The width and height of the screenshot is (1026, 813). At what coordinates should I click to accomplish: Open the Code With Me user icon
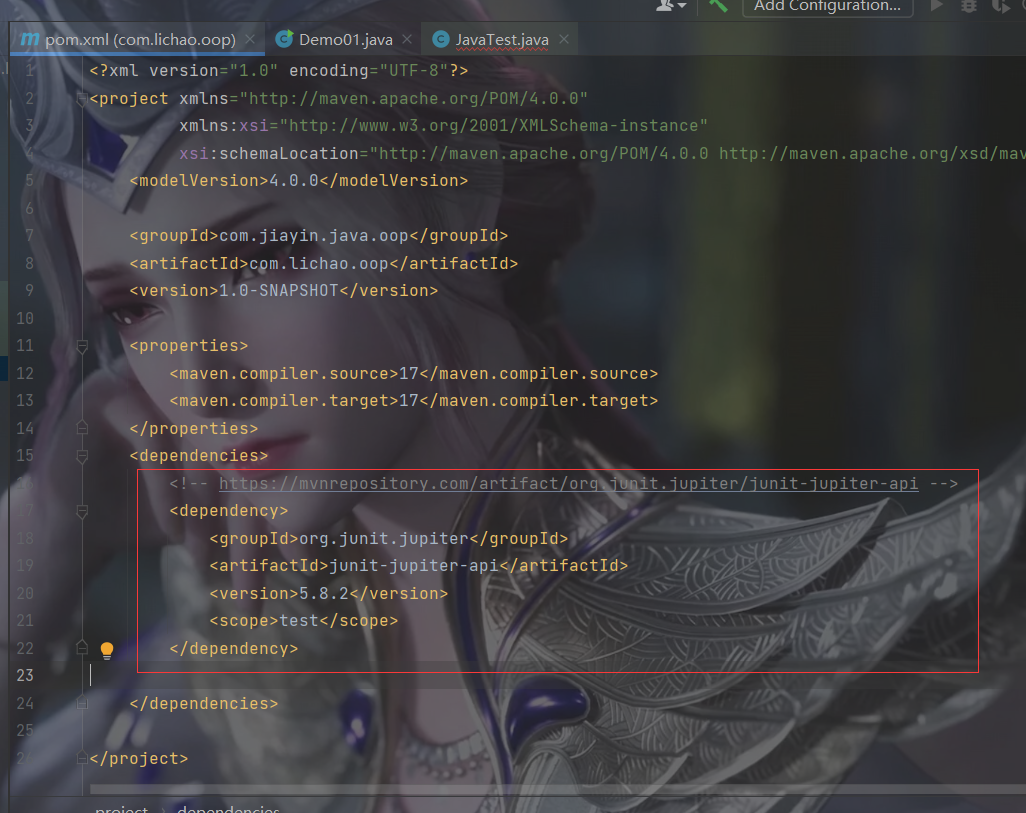pos(671,5)
